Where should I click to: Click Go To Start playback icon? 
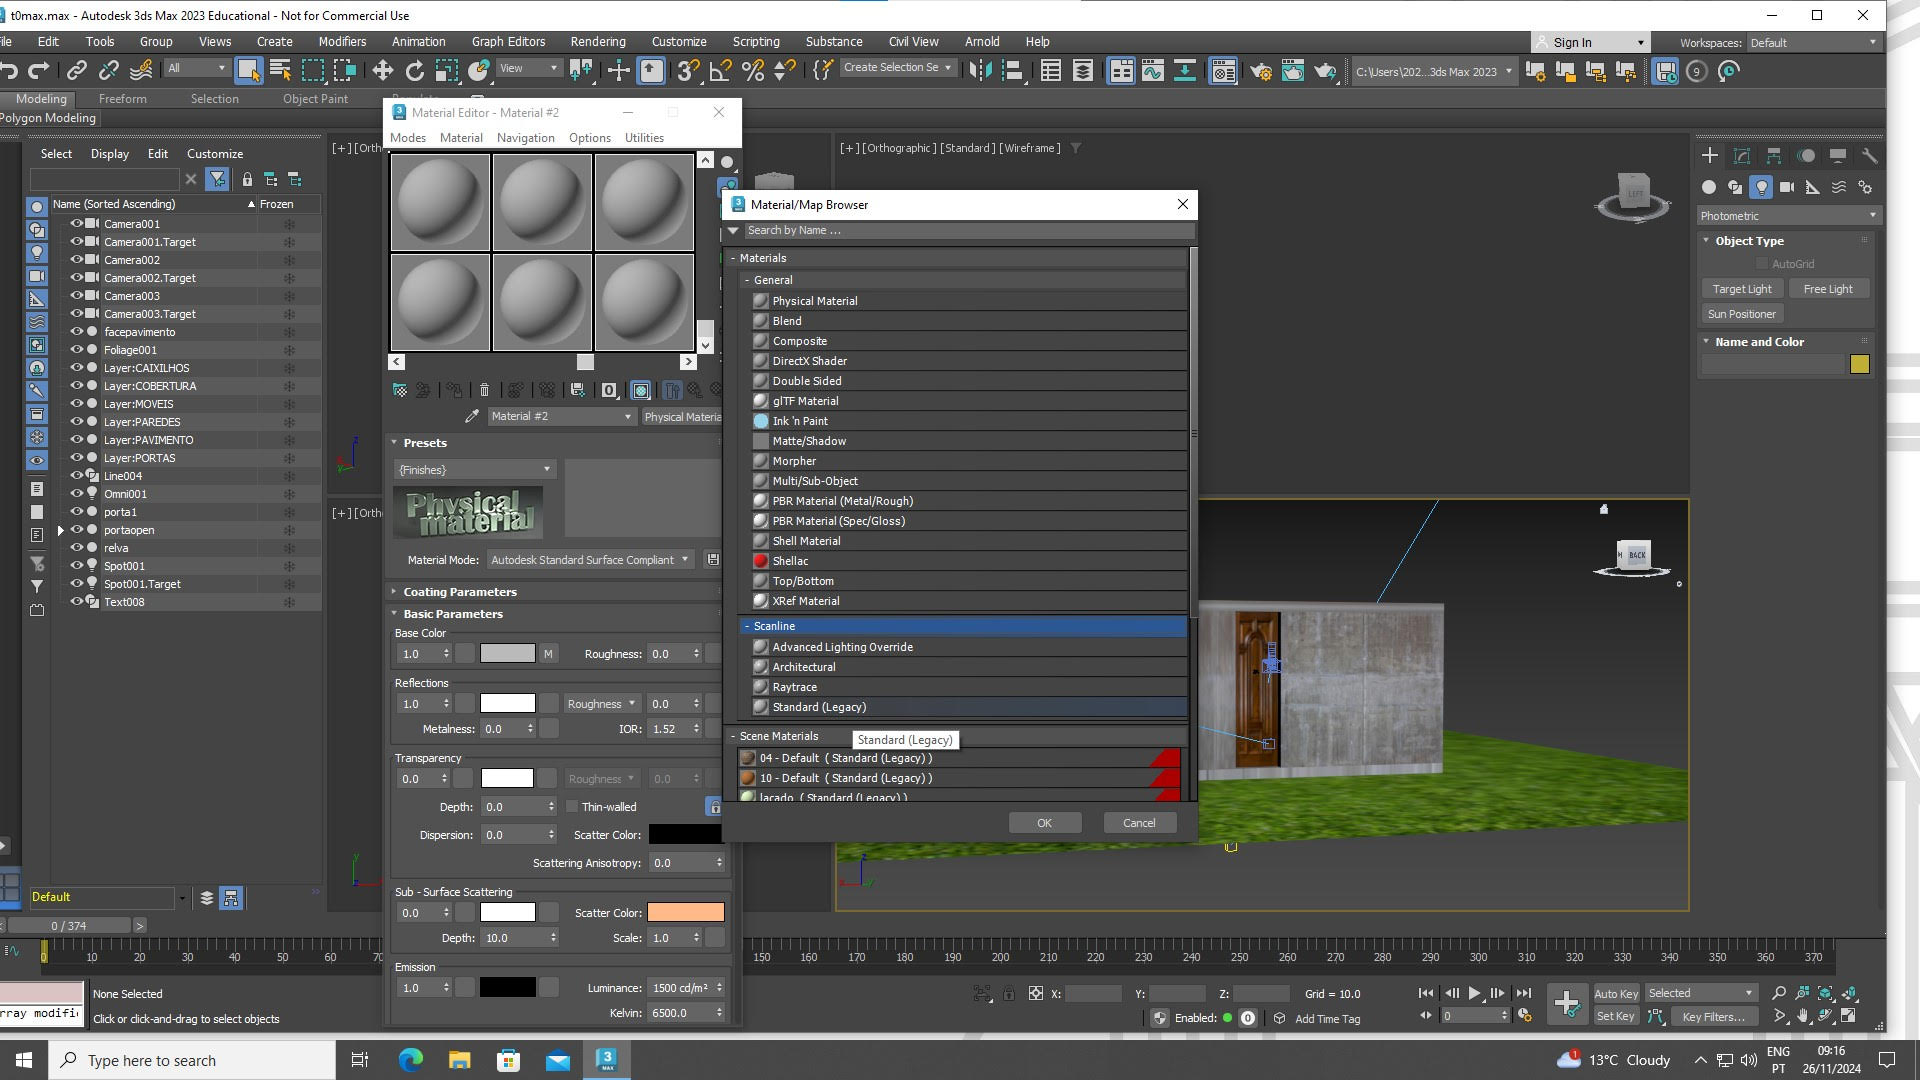pyautogui.click(x=1425, y=993)
